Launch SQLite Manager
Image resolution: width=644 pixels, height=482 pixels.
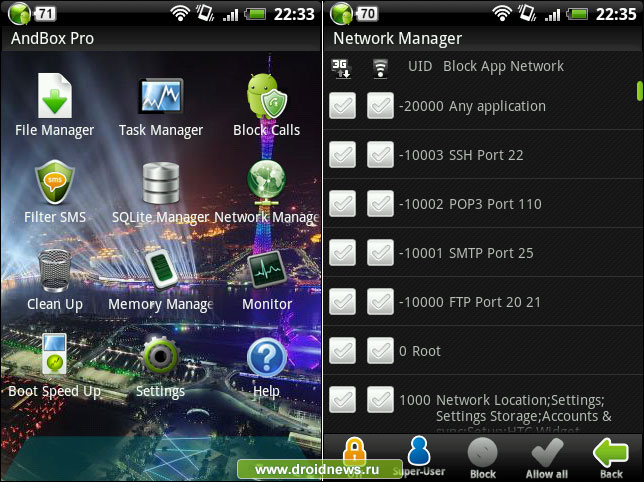click(161, 184)
